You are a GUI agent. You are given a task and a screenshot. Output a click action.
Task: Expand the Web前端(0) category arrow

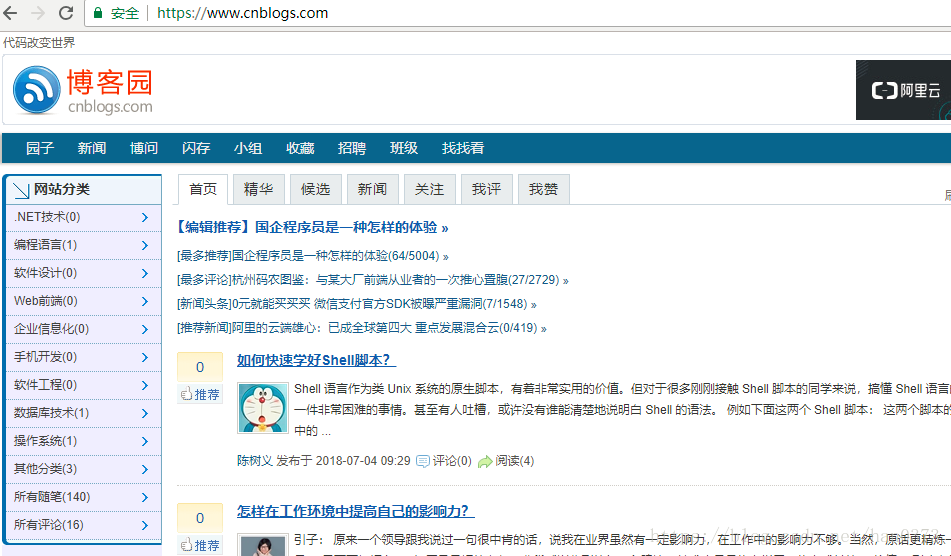(x=144, y=301)
